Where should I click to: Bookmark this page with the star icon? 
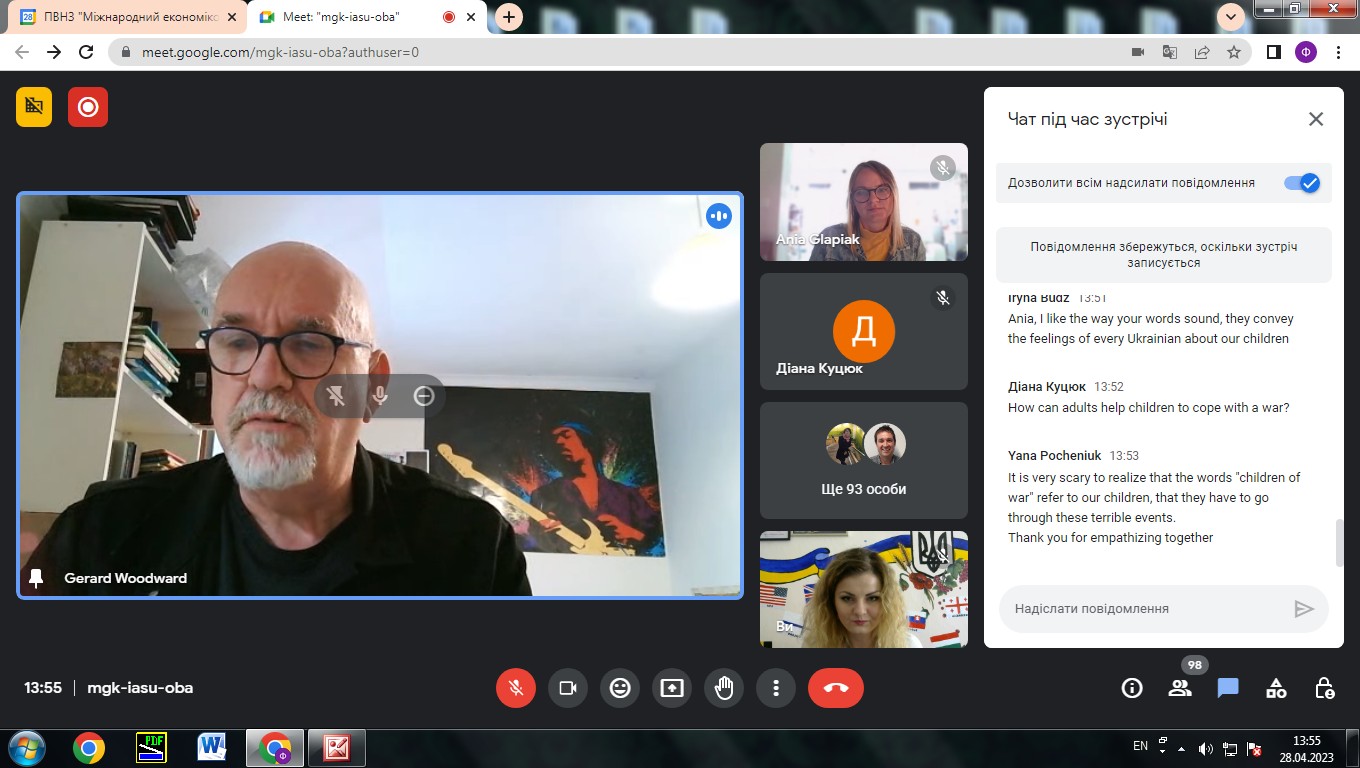coord(1234,52)
